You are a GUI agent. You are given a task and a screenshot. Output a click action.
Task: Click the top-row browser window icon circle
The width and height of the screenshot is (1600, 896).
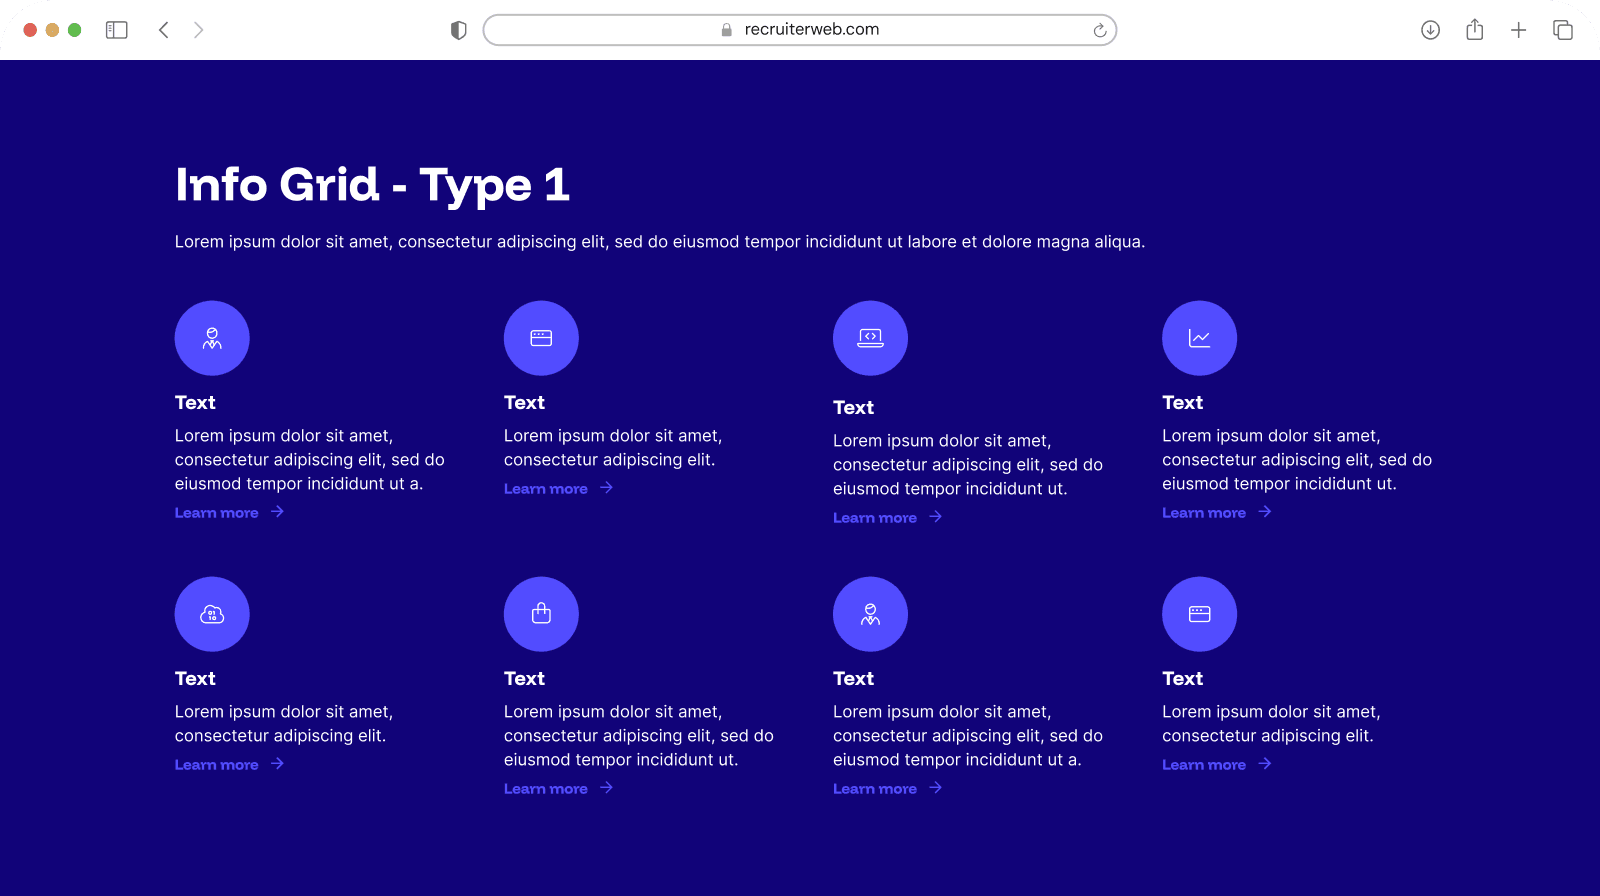541,338
